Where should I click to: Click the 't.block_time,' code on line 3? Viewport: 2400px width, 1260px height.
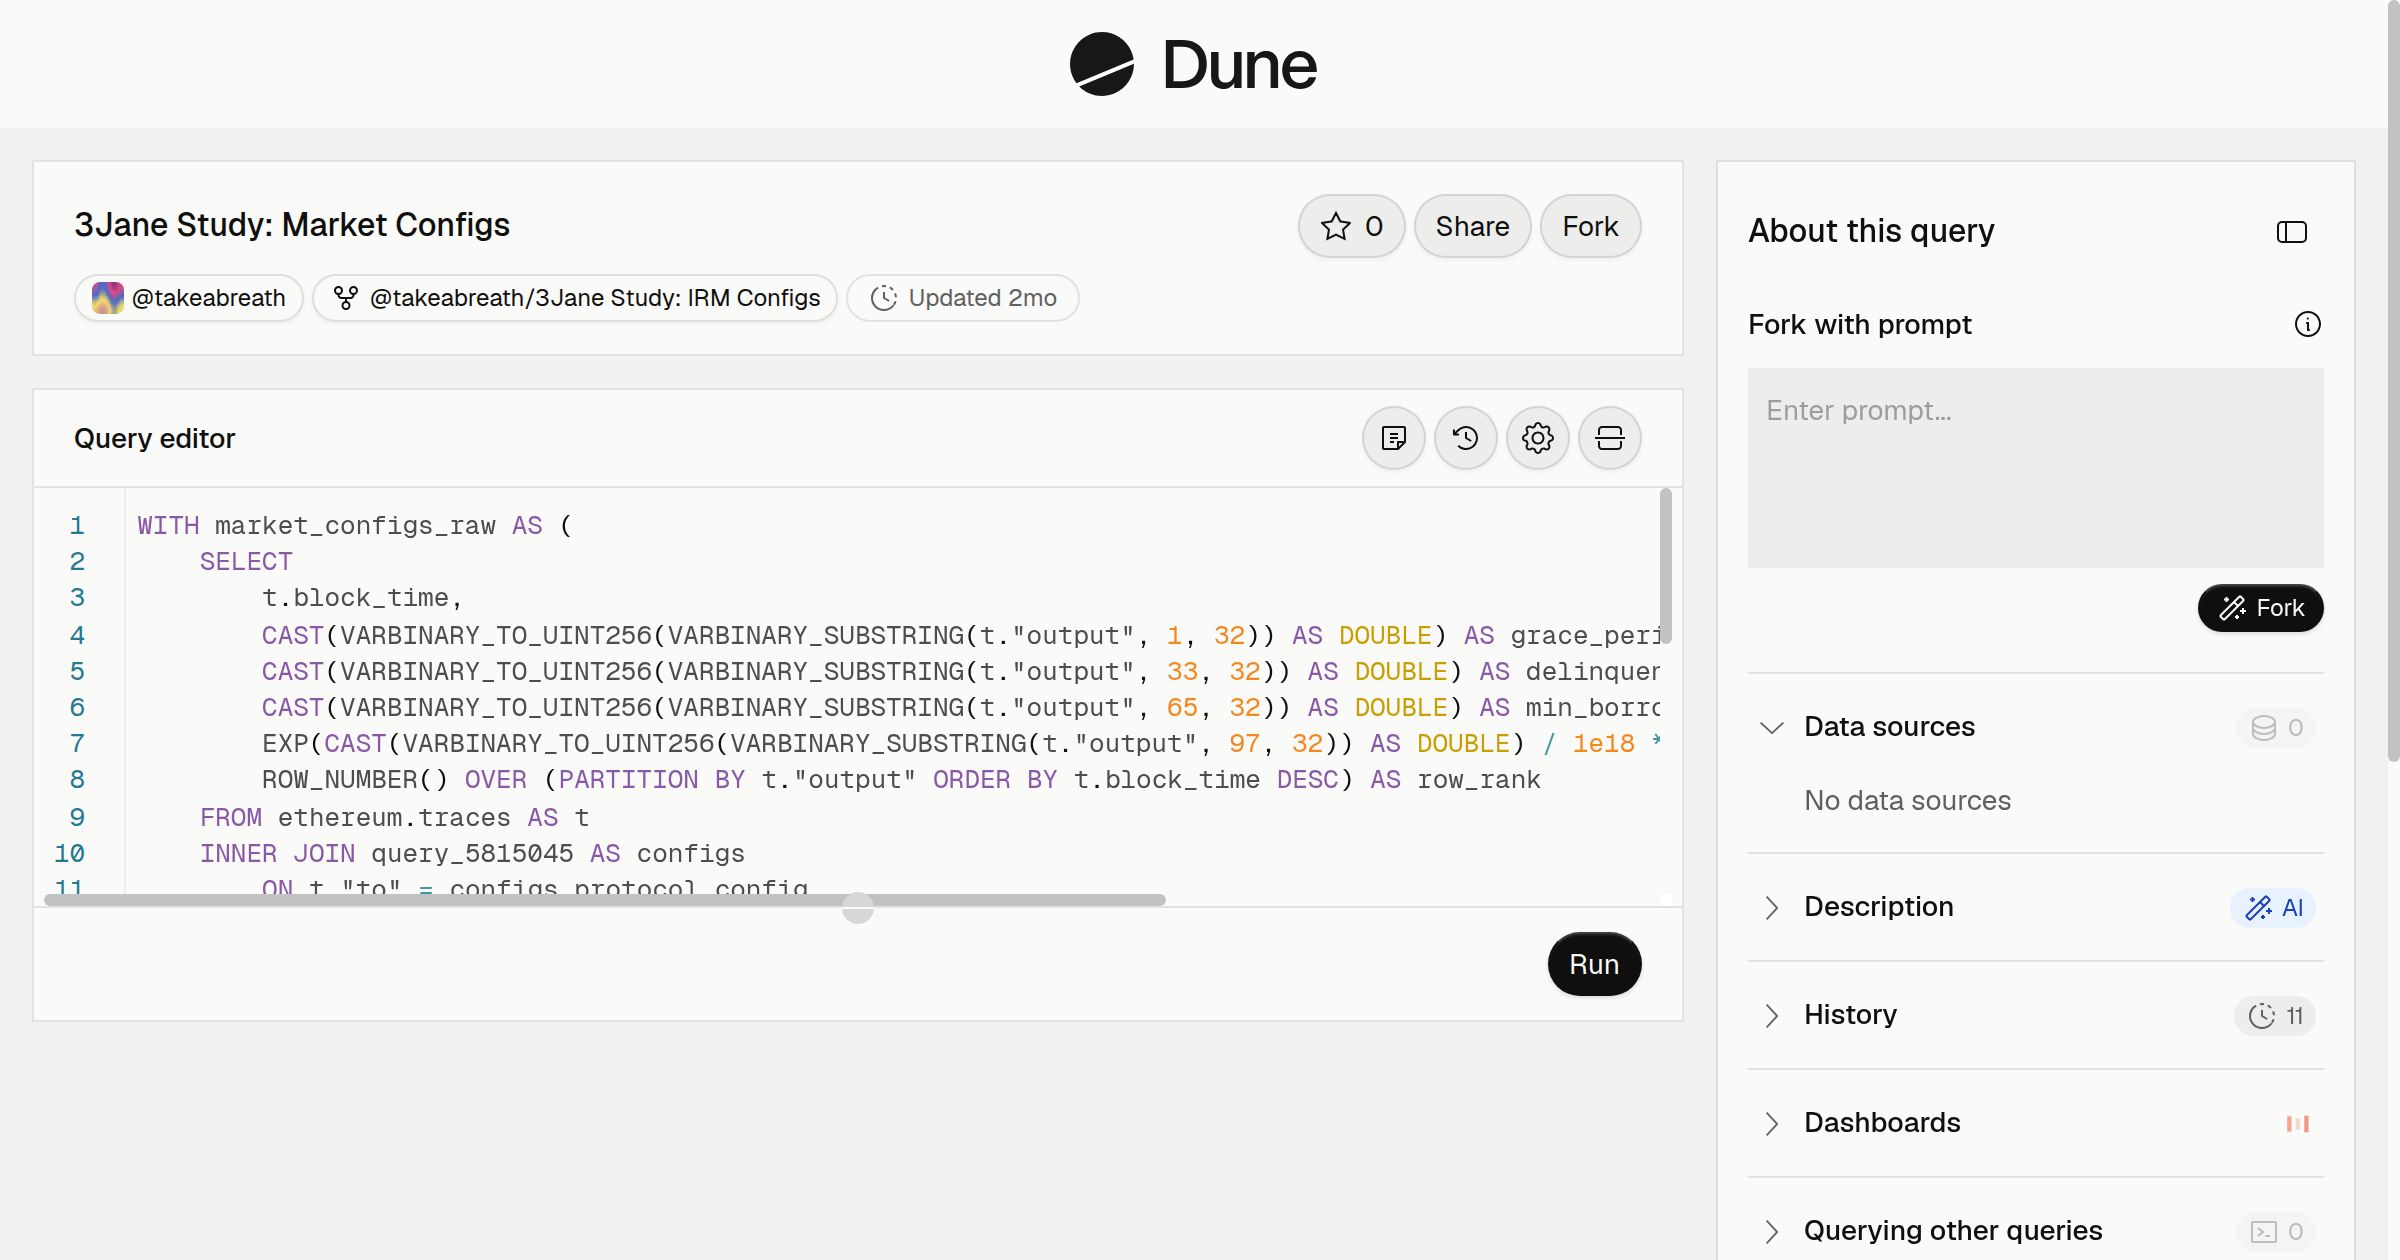click(x=362, y=597)
